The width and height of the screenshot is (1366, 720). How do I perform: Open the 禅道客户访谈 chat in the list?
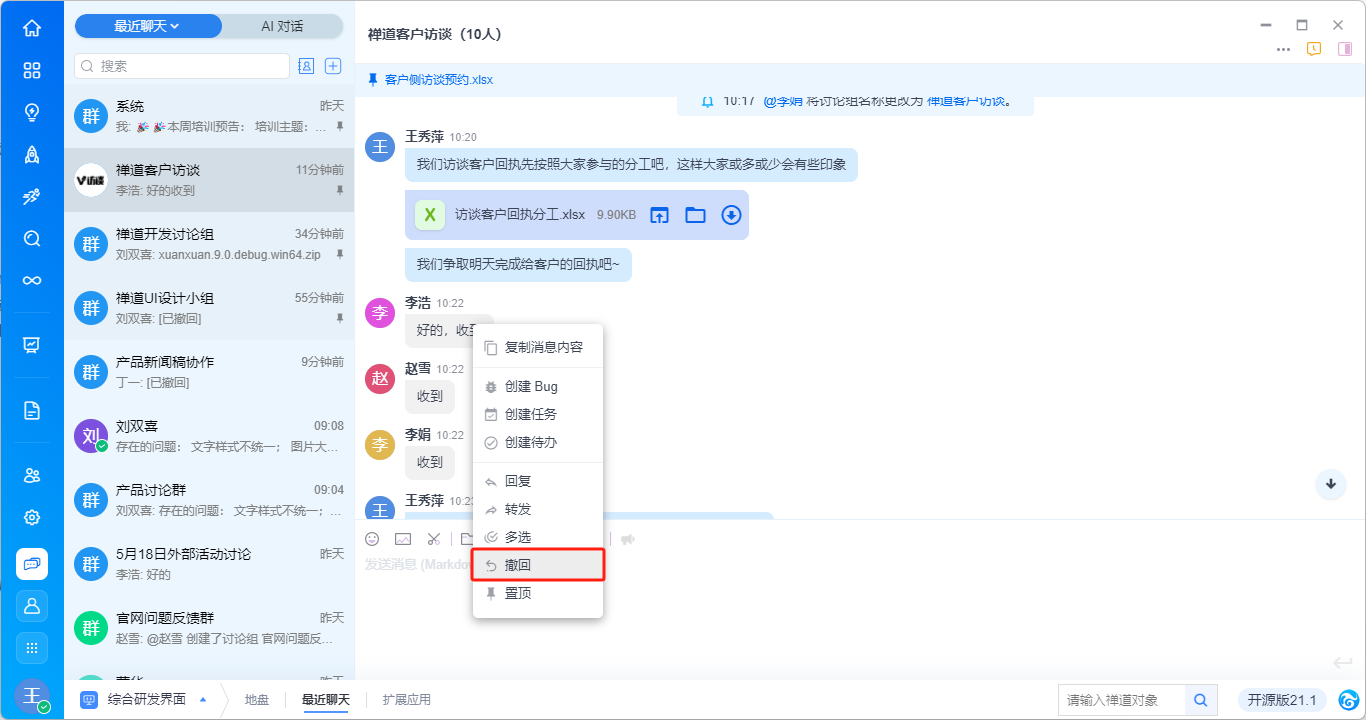coord(209,180)
